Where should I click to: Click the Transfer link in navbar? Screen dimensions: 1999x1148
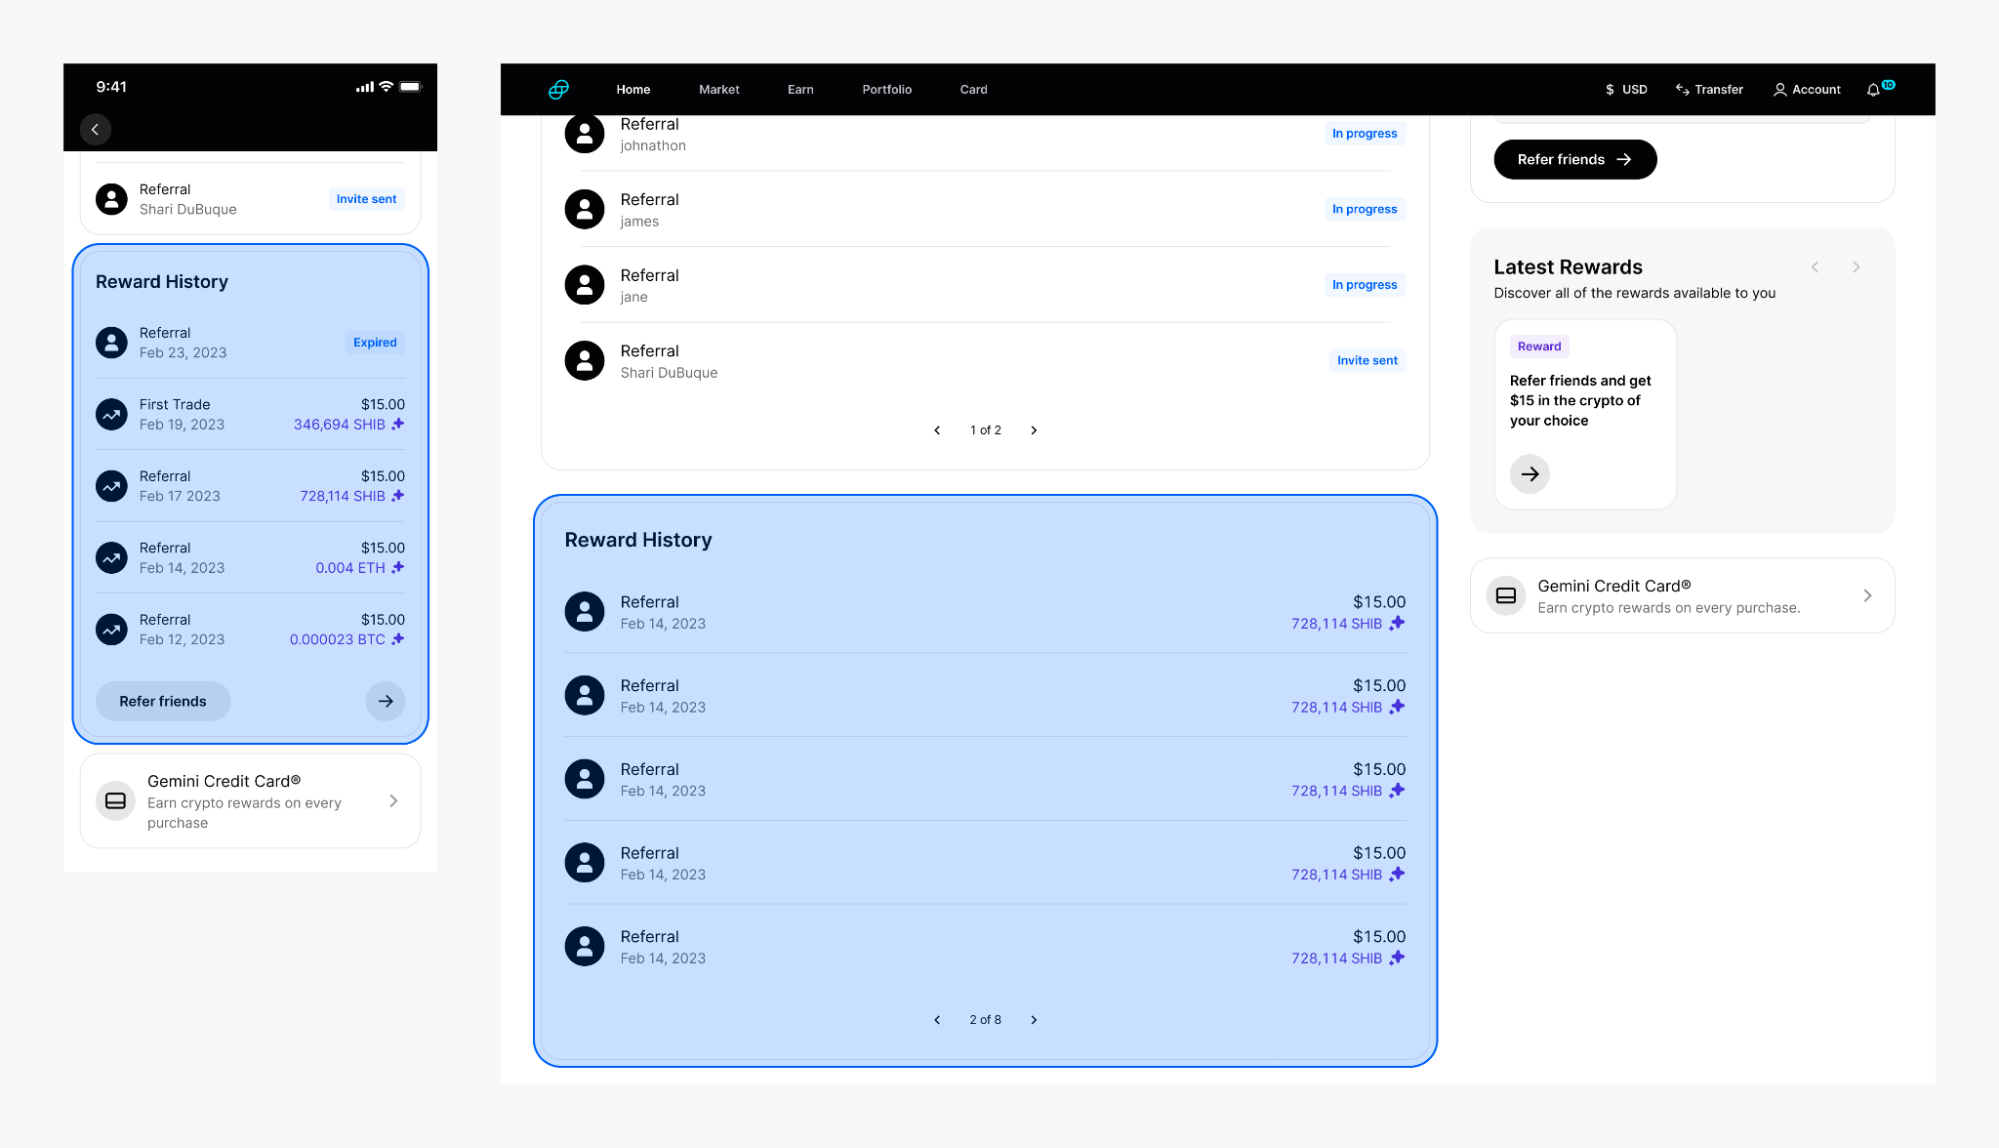1709,90
